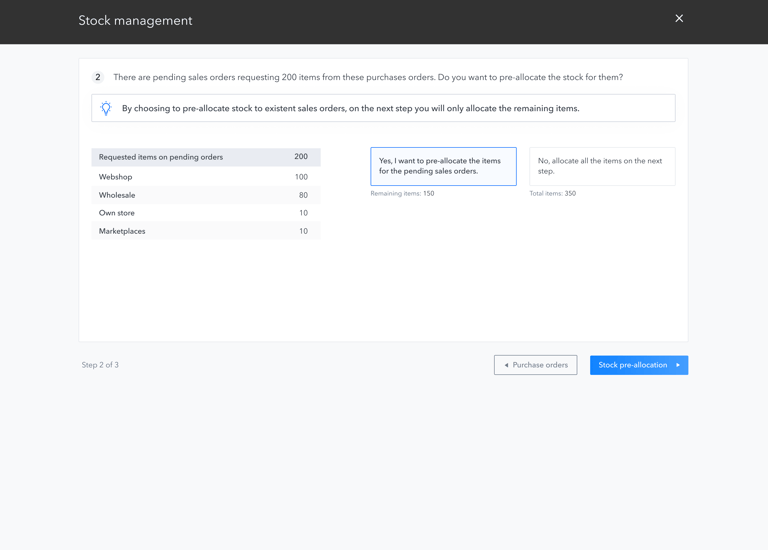Image resolution: width=768 pixels, height=550 pixels.
Task: Click the Requested items on pending orders header
Action: click(x=205, y=157)
